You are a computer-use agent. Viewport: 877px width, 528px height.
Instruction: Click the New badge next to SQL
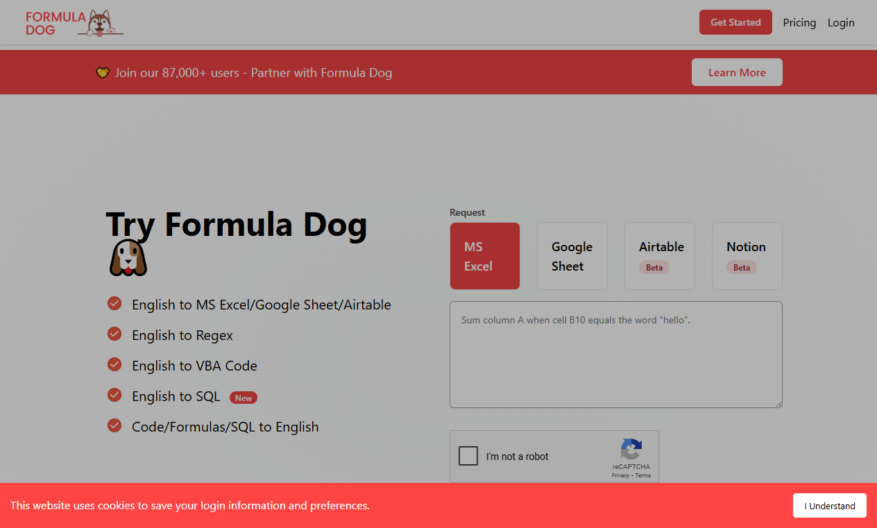[x=243, y=398]
